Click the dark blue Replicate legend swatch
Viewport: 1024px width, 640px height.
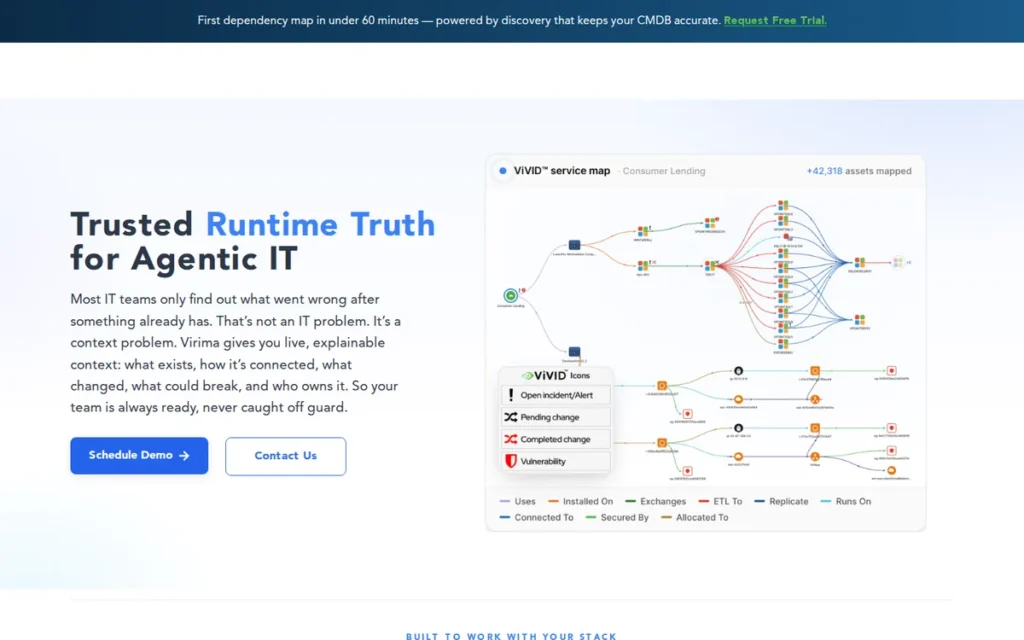tap(760, 502)
